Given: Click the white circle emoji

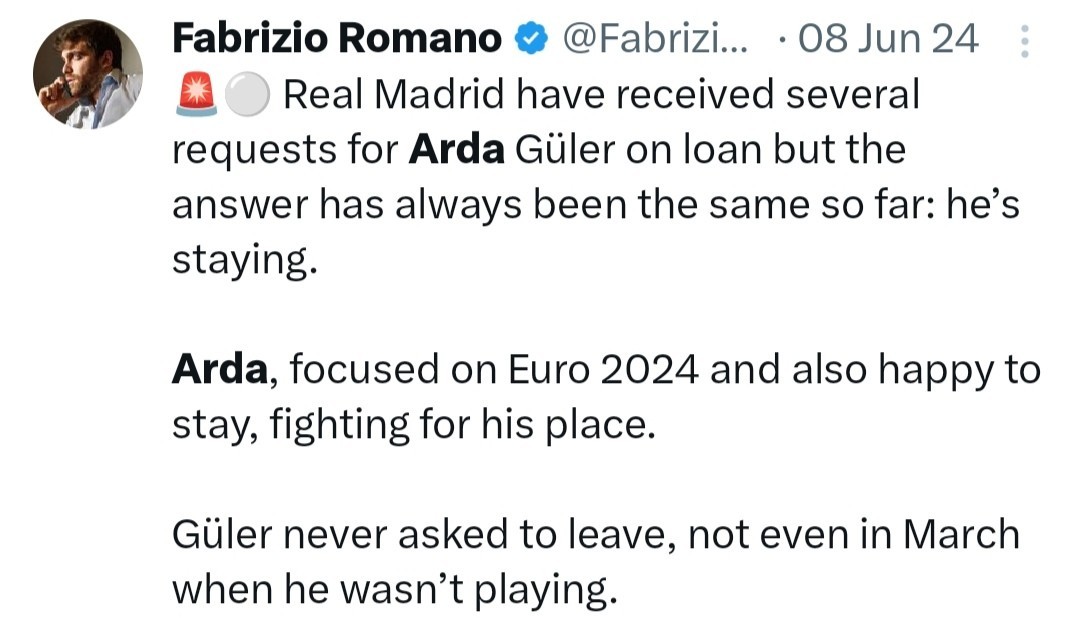Looking at the screenshot, I should point(247,94).
